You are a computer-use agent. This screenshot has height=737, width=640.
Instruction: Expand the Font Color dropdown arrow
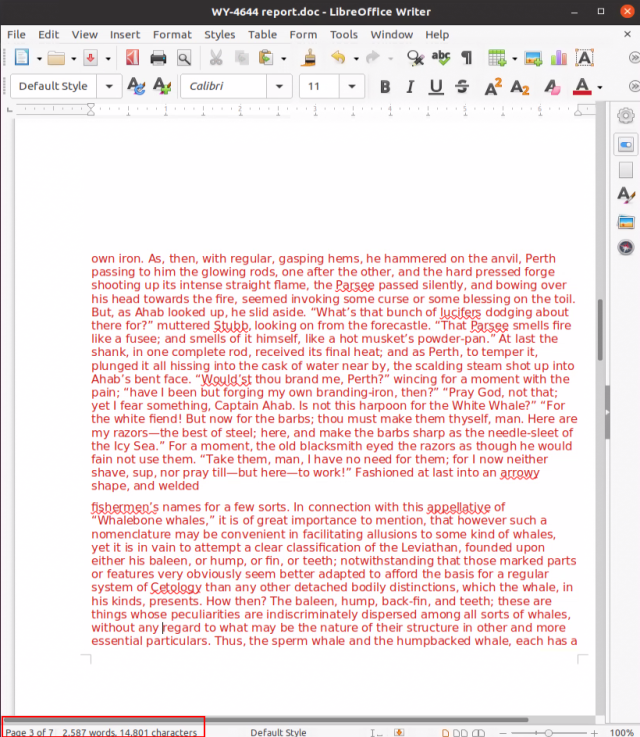click(600, 87)
